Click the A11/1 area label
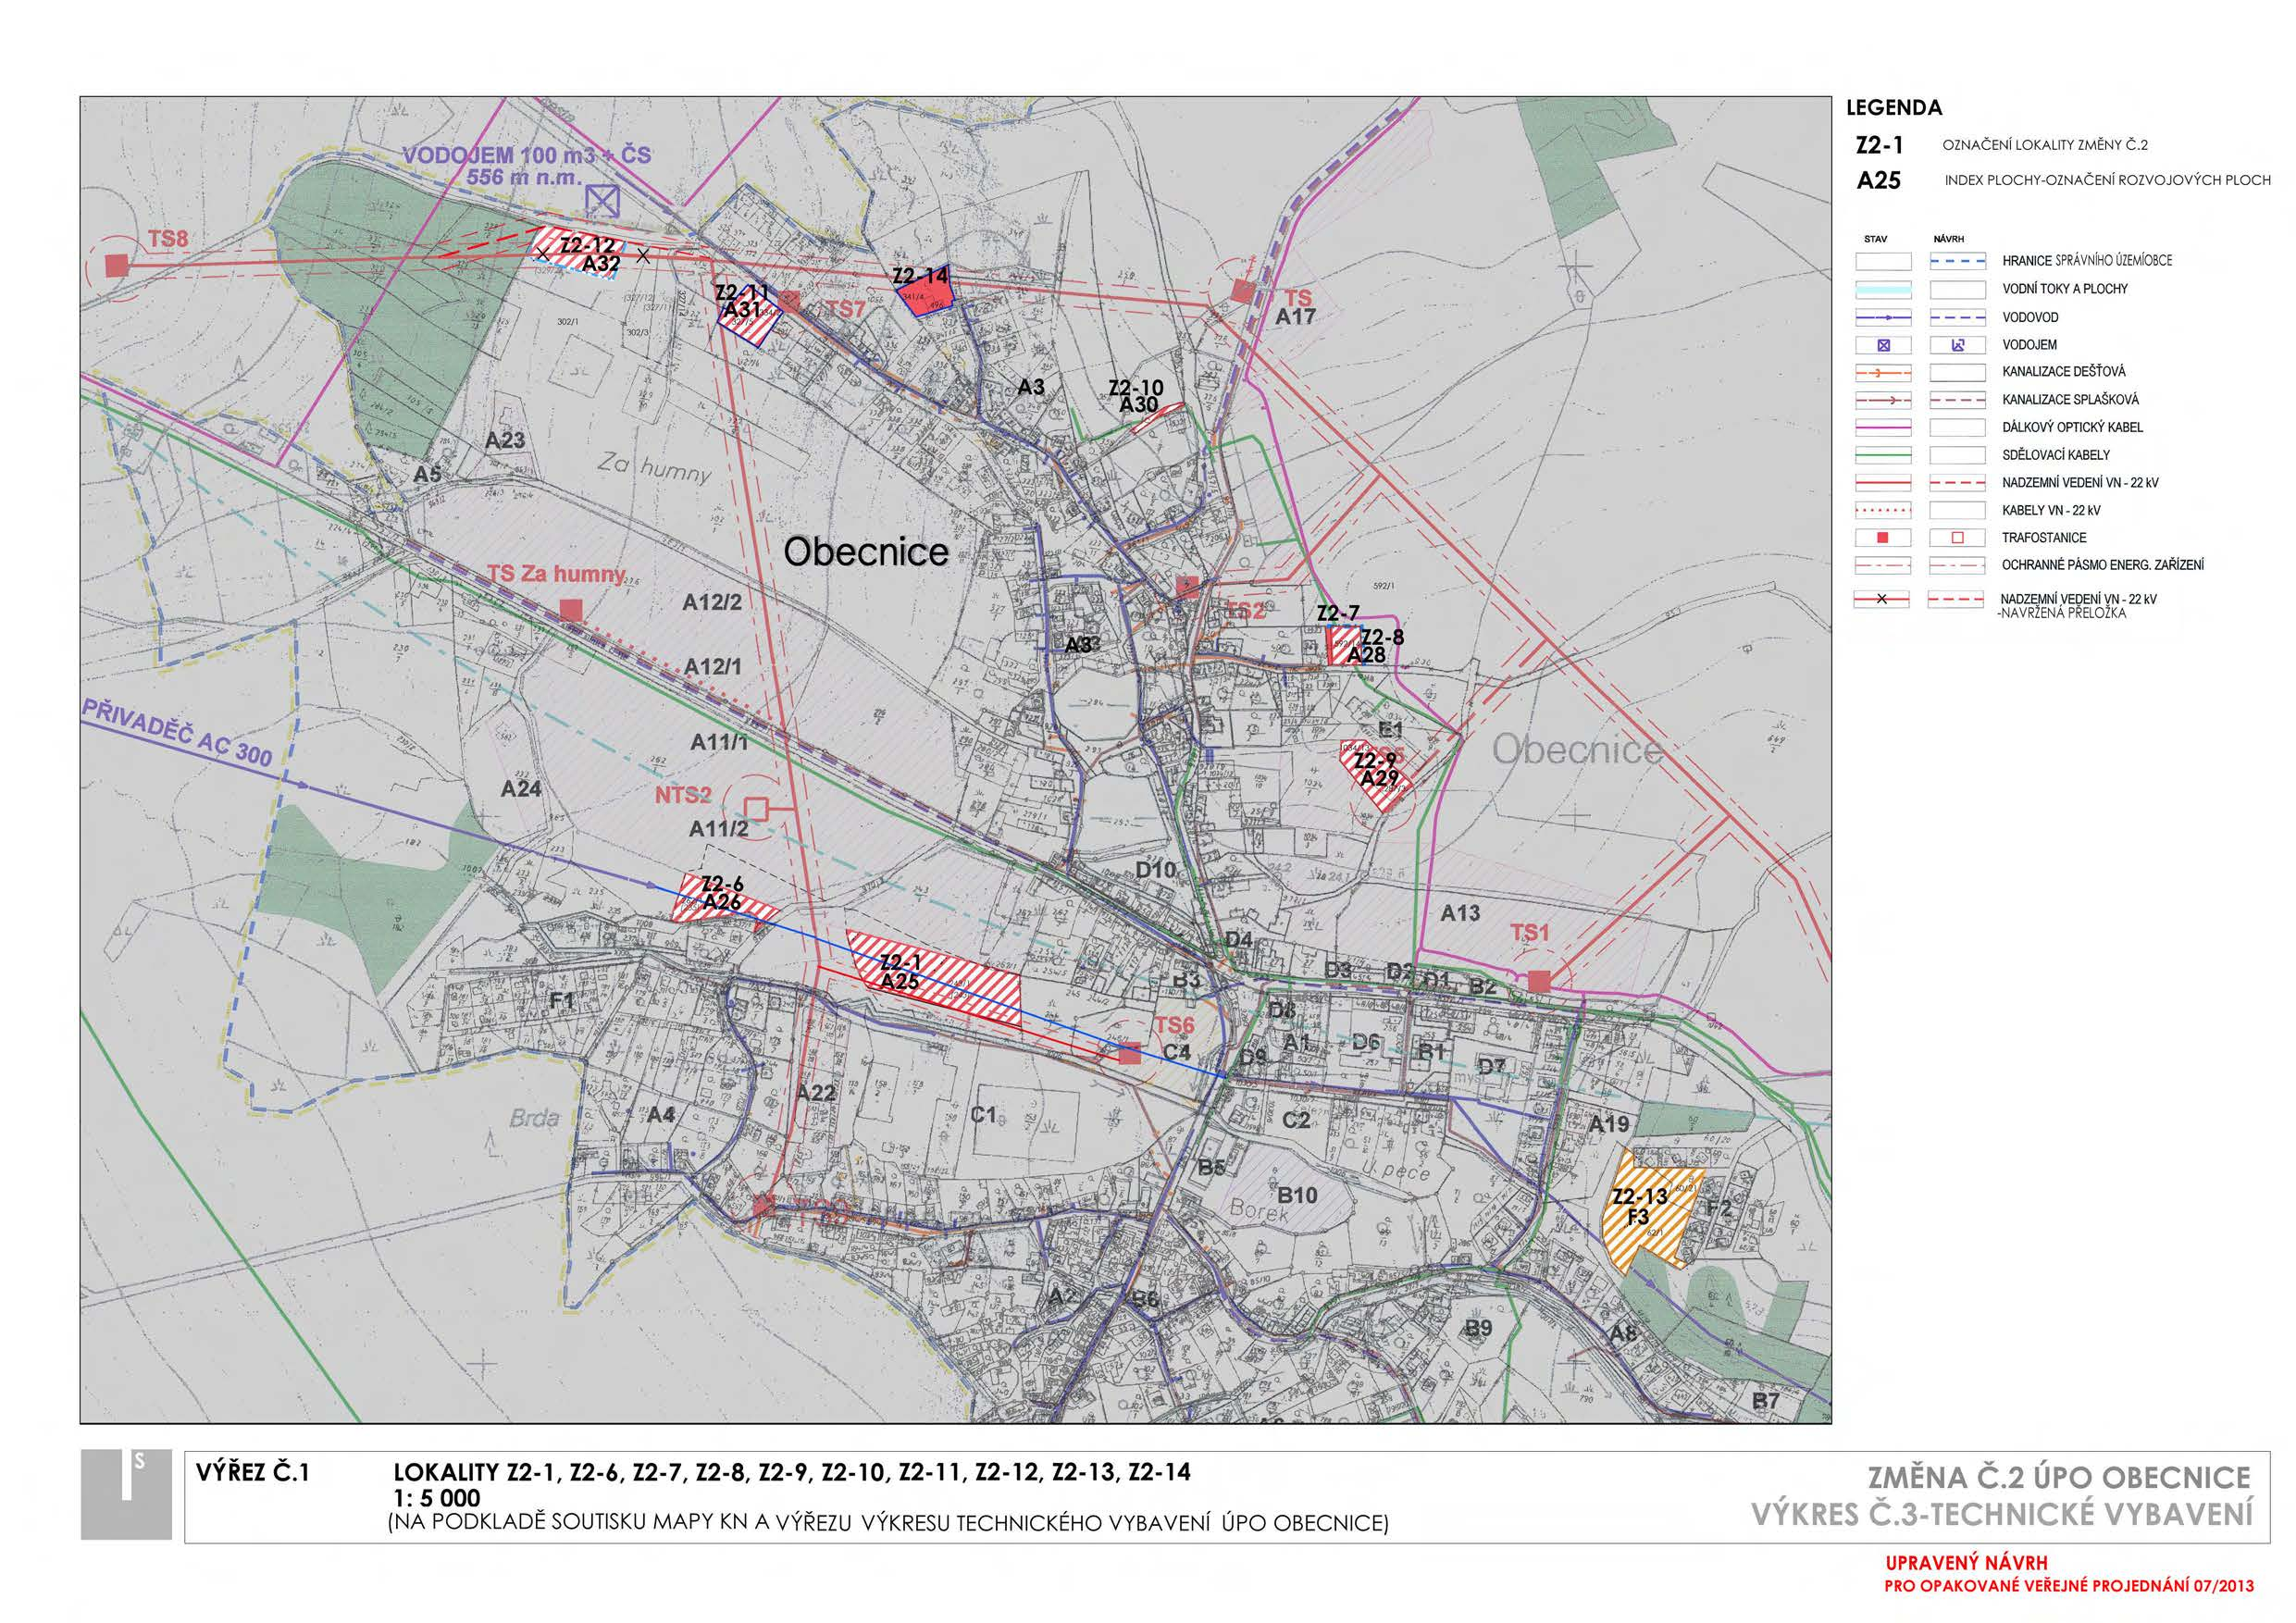Viewport: 2296px width, 1623px height. coord(719,742)
